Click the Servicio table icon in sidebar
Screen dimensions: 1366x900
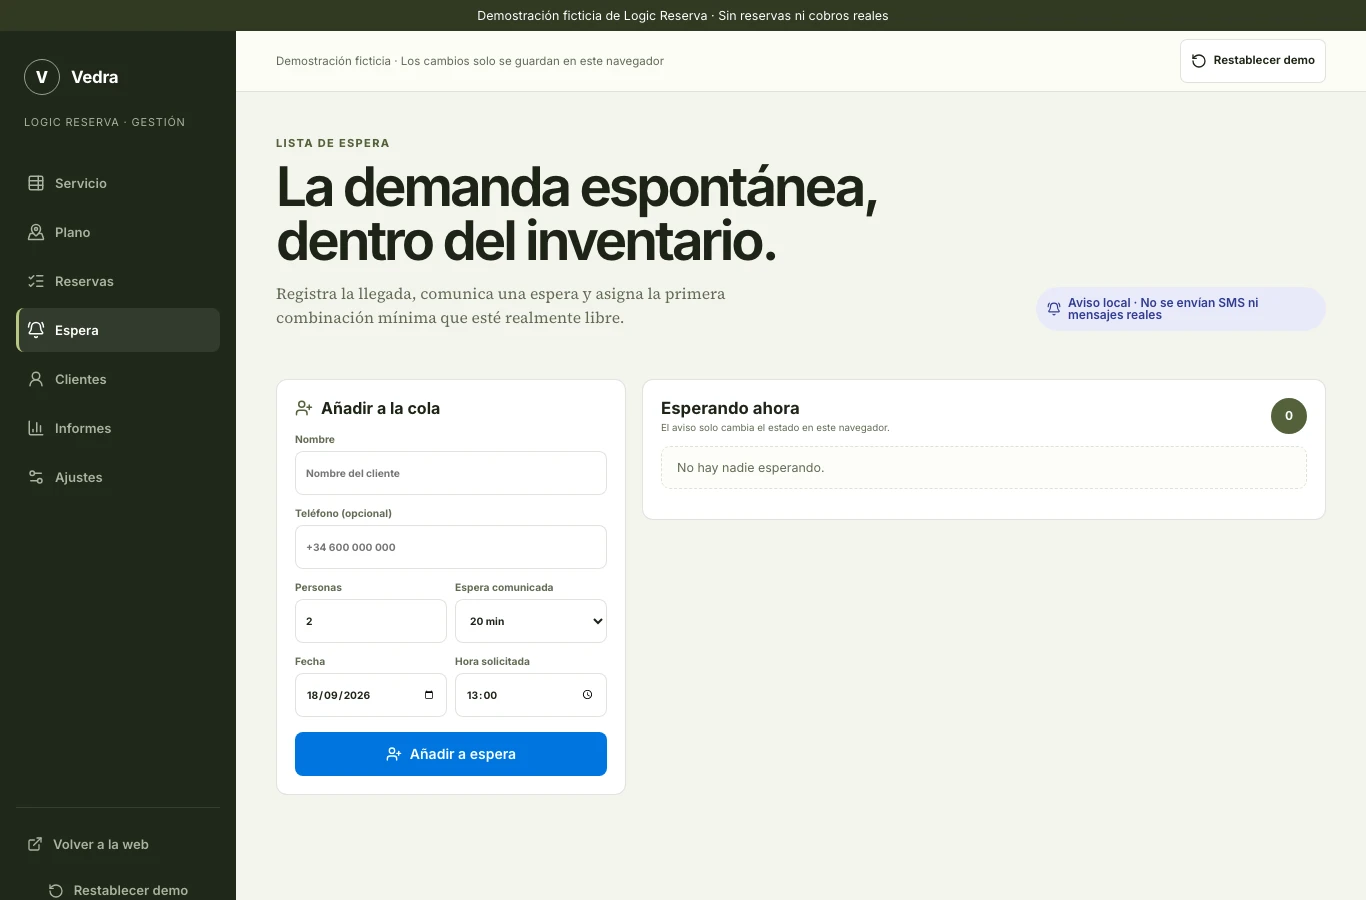pos(36,183)
